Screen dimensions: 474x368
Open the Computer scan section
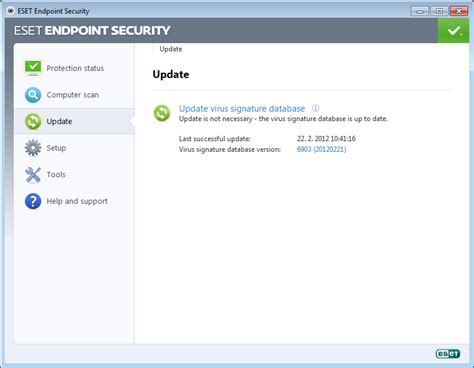point(74,95)
